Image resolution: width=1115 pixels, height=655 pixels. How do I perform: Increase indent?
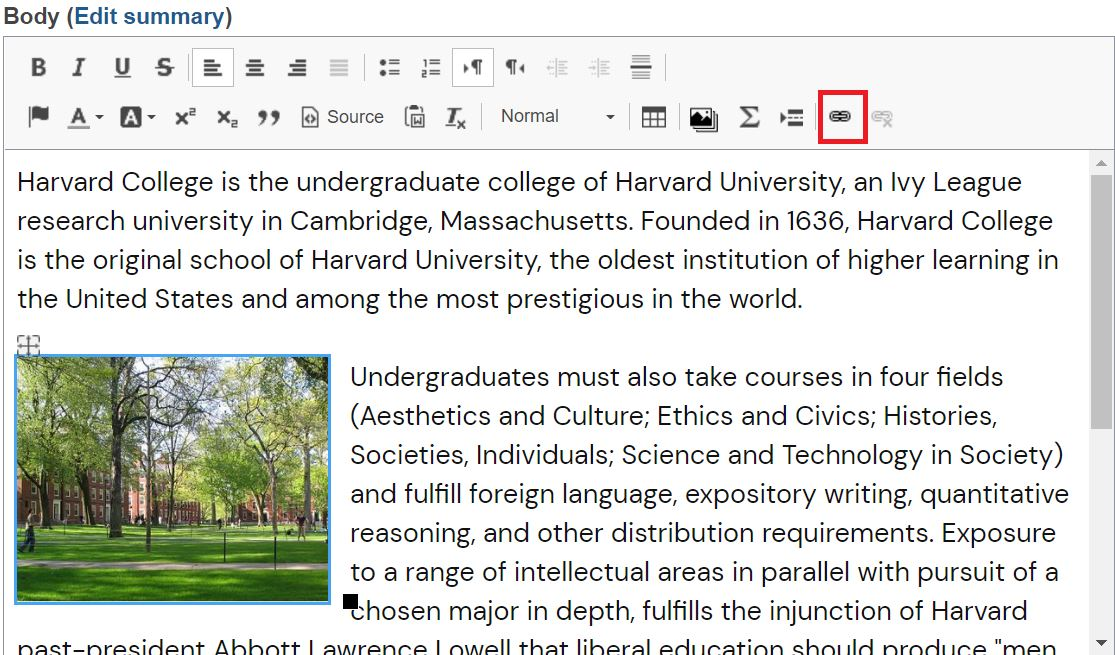point(599,68)
